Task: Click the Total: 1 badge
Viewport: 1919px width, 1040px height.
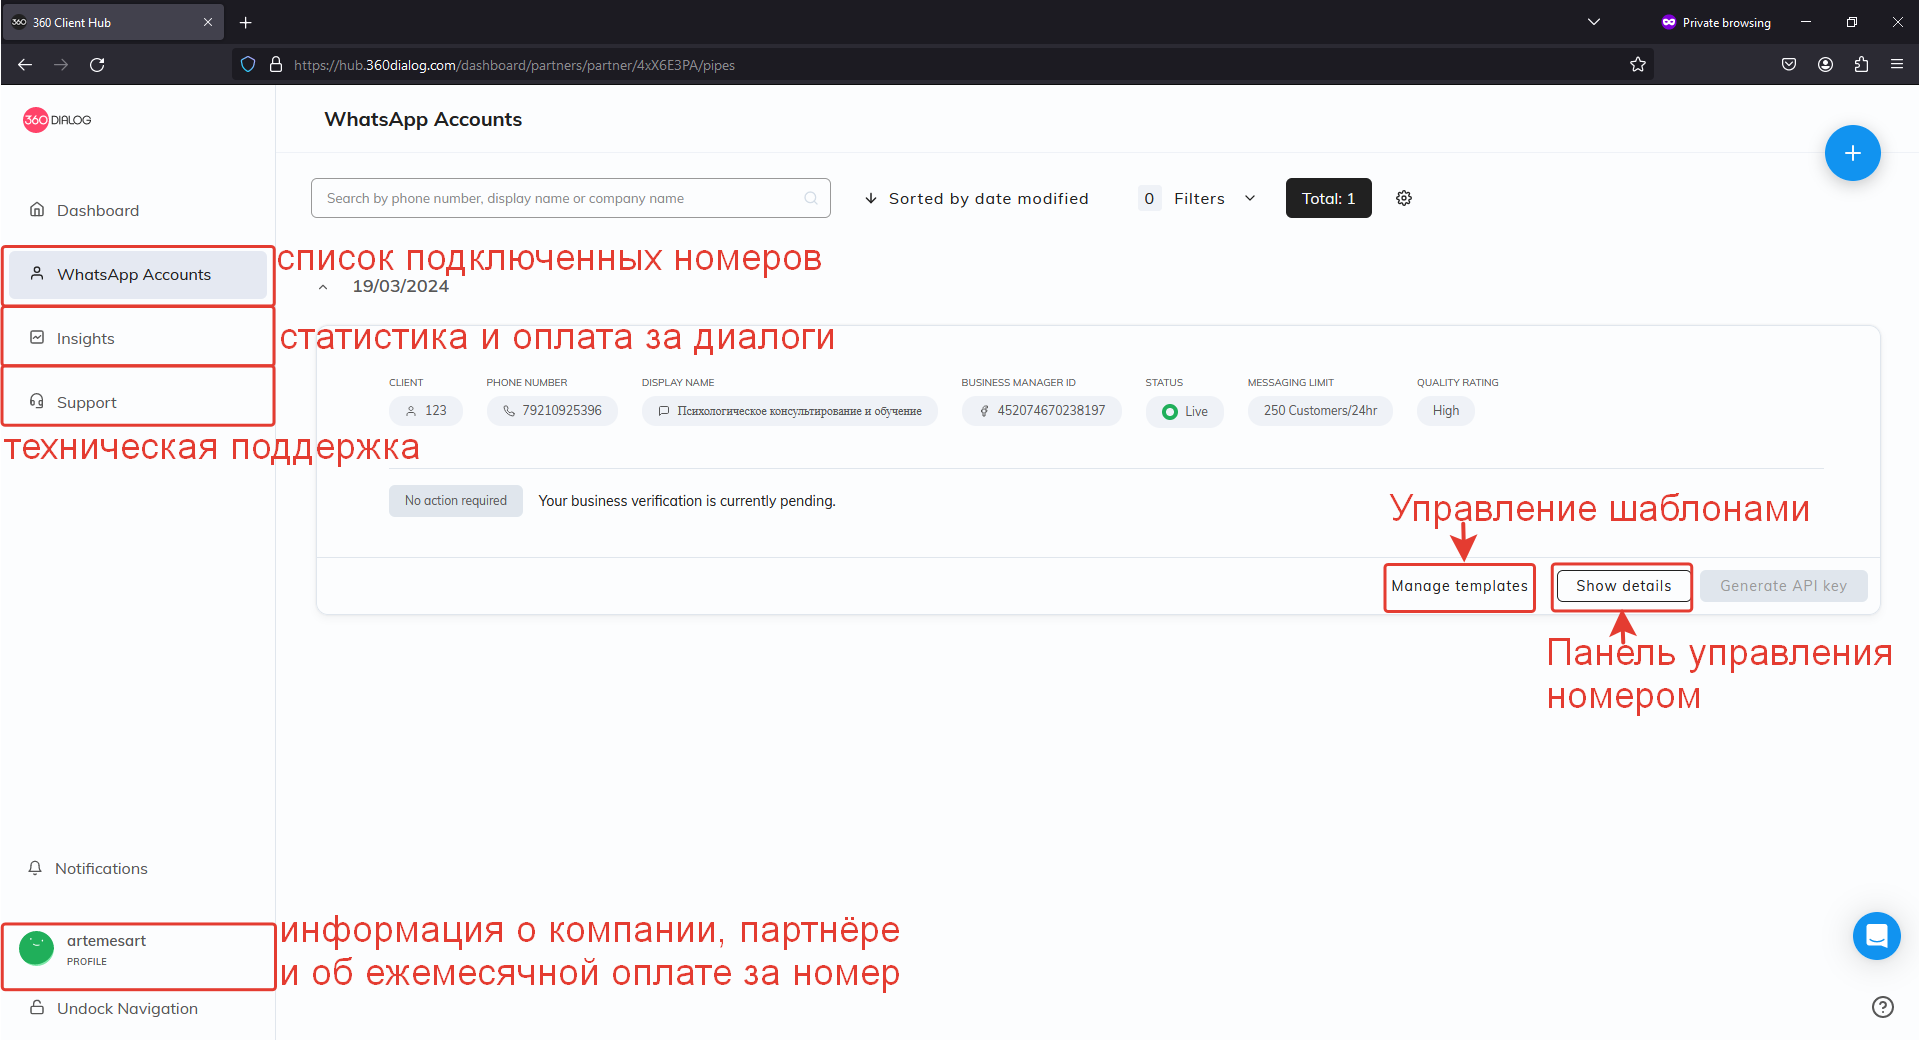Action: coord(1328,198)
